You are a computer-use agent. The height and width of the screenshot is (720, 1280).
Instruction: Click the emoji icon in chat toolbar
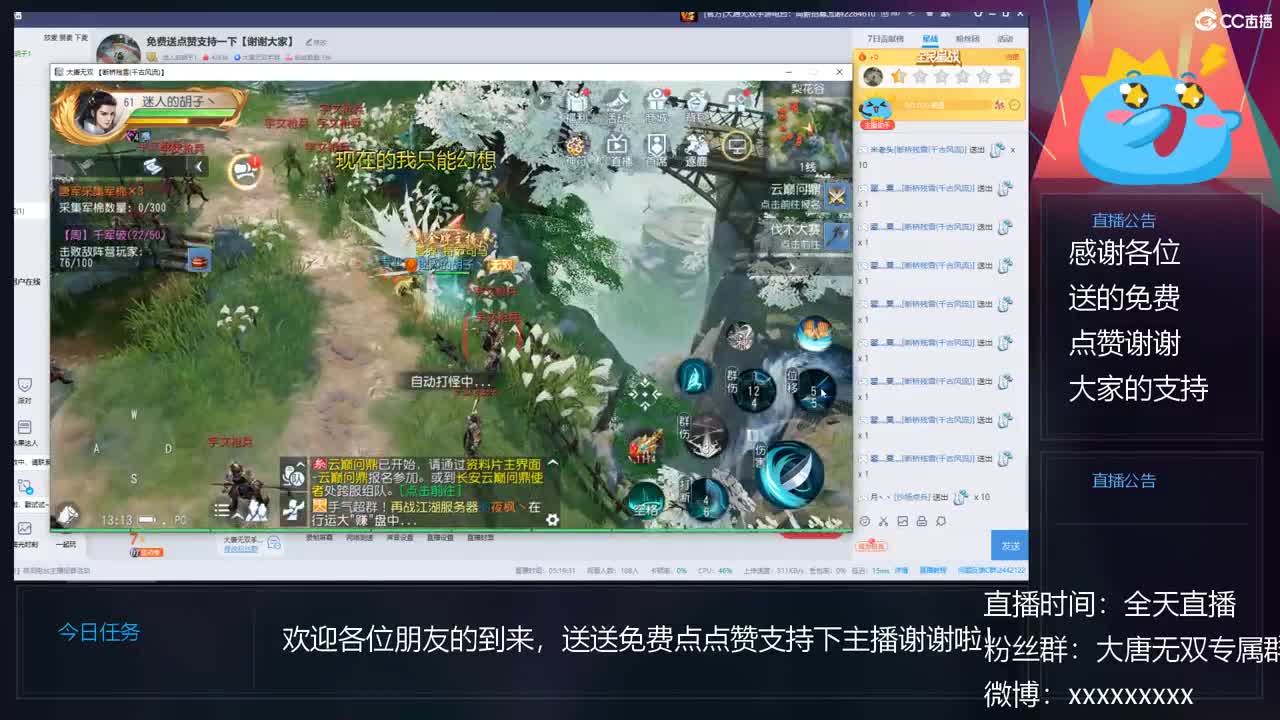tap(865, 521)
